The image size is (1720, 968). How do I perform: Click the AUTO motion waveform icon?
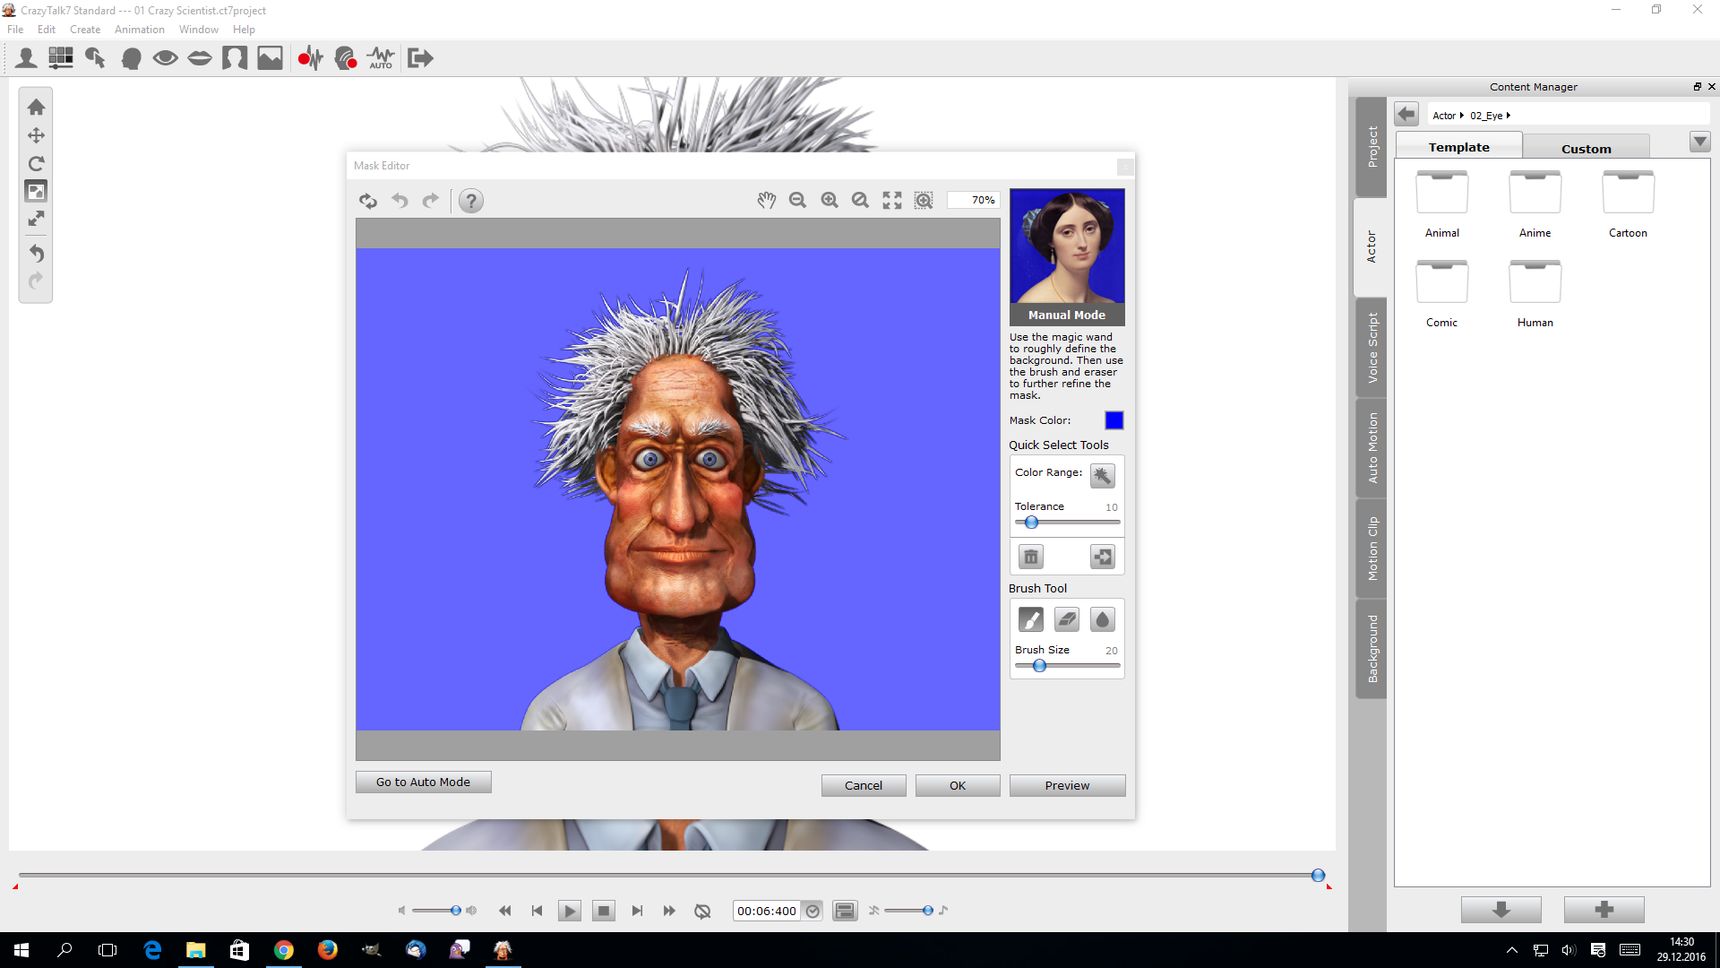381,58
